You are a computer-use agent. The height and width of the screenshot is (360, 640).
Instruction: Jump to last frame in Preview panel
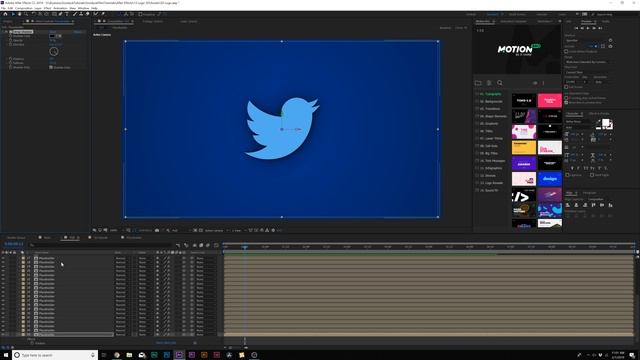[600, 28]
